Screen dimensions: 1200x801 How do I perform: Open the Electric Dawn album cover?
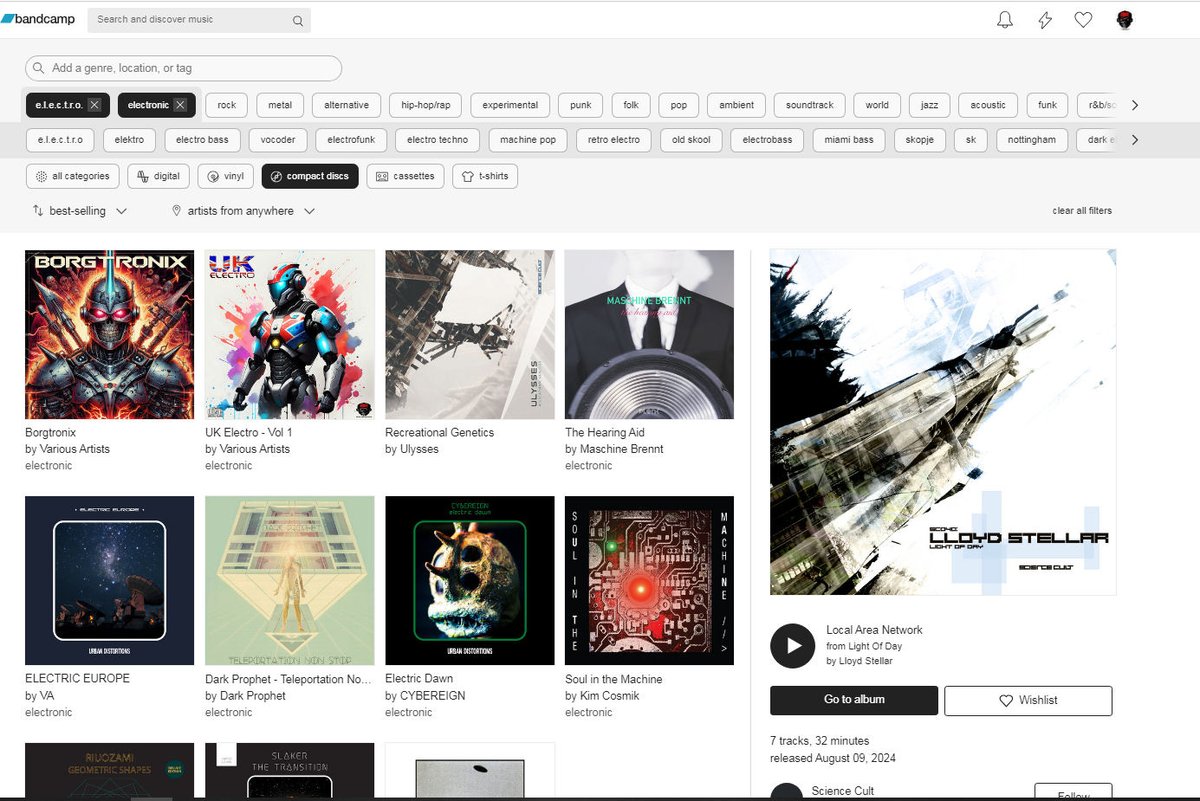coord(470,580)
